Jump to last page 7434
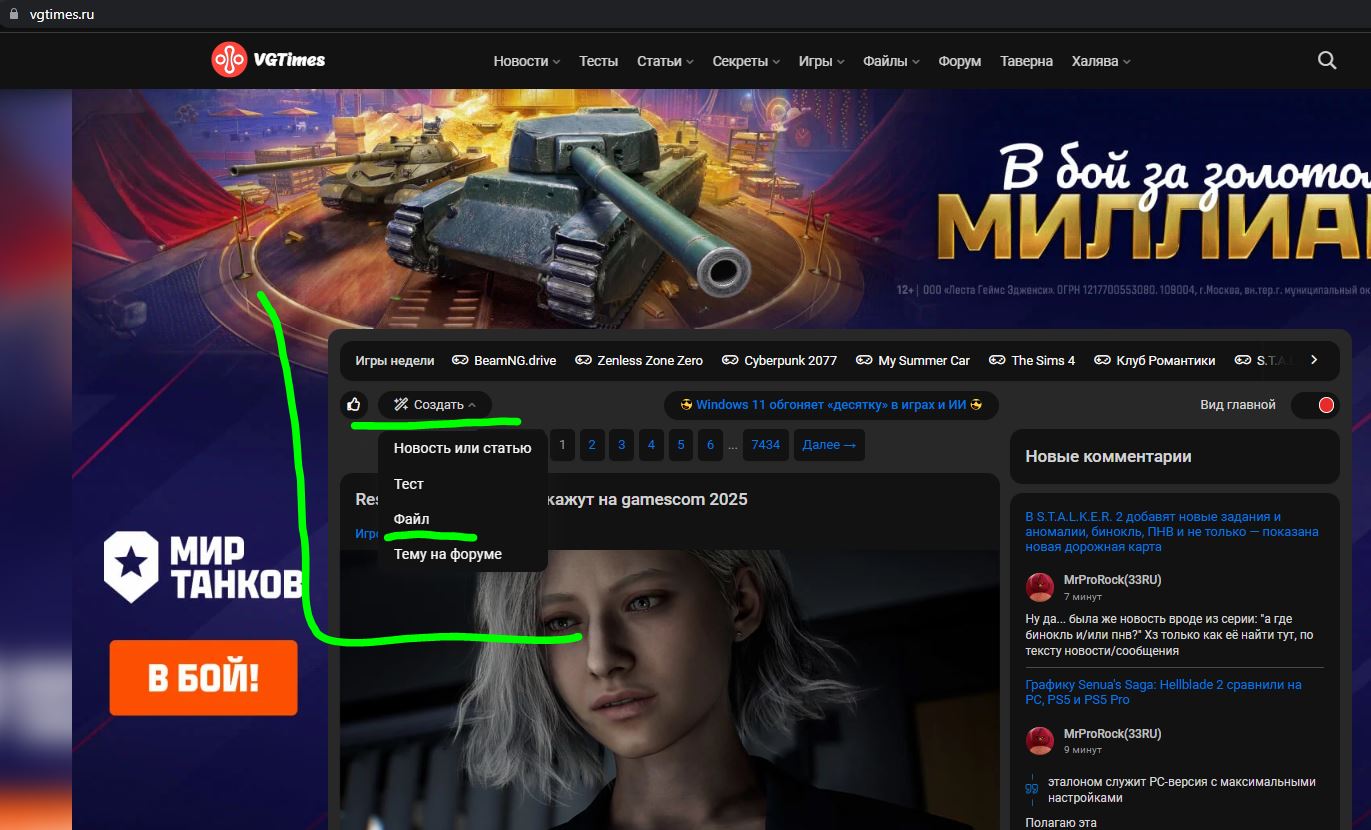This screenshot has width=1371, height=830. [x=765, y=445]
